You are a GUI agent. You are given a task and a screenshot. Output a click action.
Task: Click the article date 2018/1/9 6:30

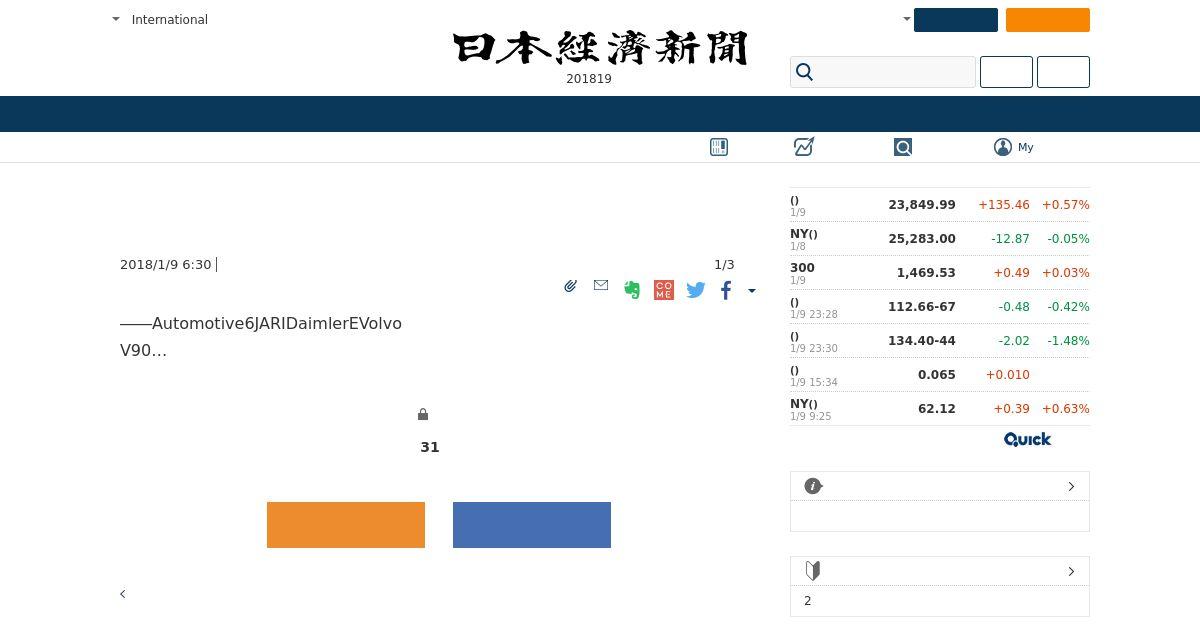[166, 264]
